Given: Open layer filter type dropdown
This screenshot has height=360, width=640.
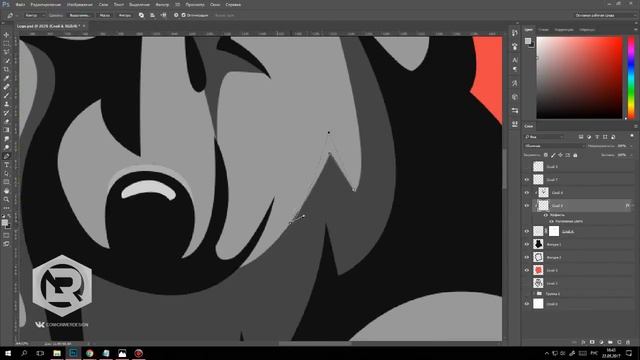Looking at the screenshot, I should [x=544, y=137].
